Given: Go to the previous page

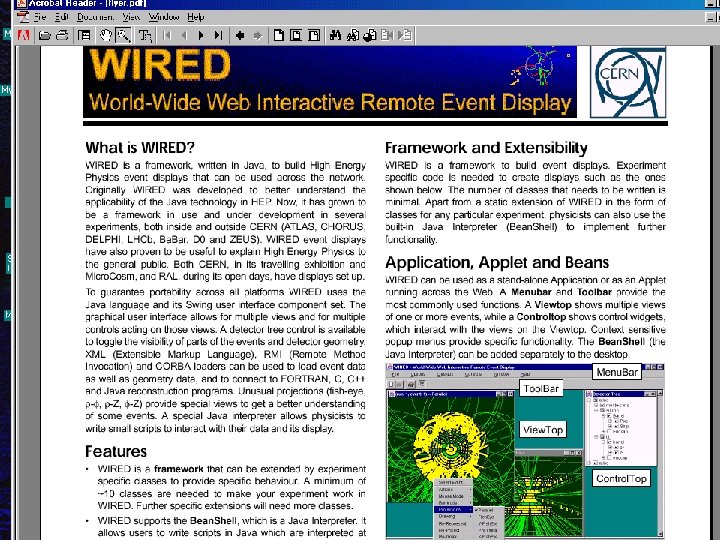Looking at the screenshot, I should (184, 35).
